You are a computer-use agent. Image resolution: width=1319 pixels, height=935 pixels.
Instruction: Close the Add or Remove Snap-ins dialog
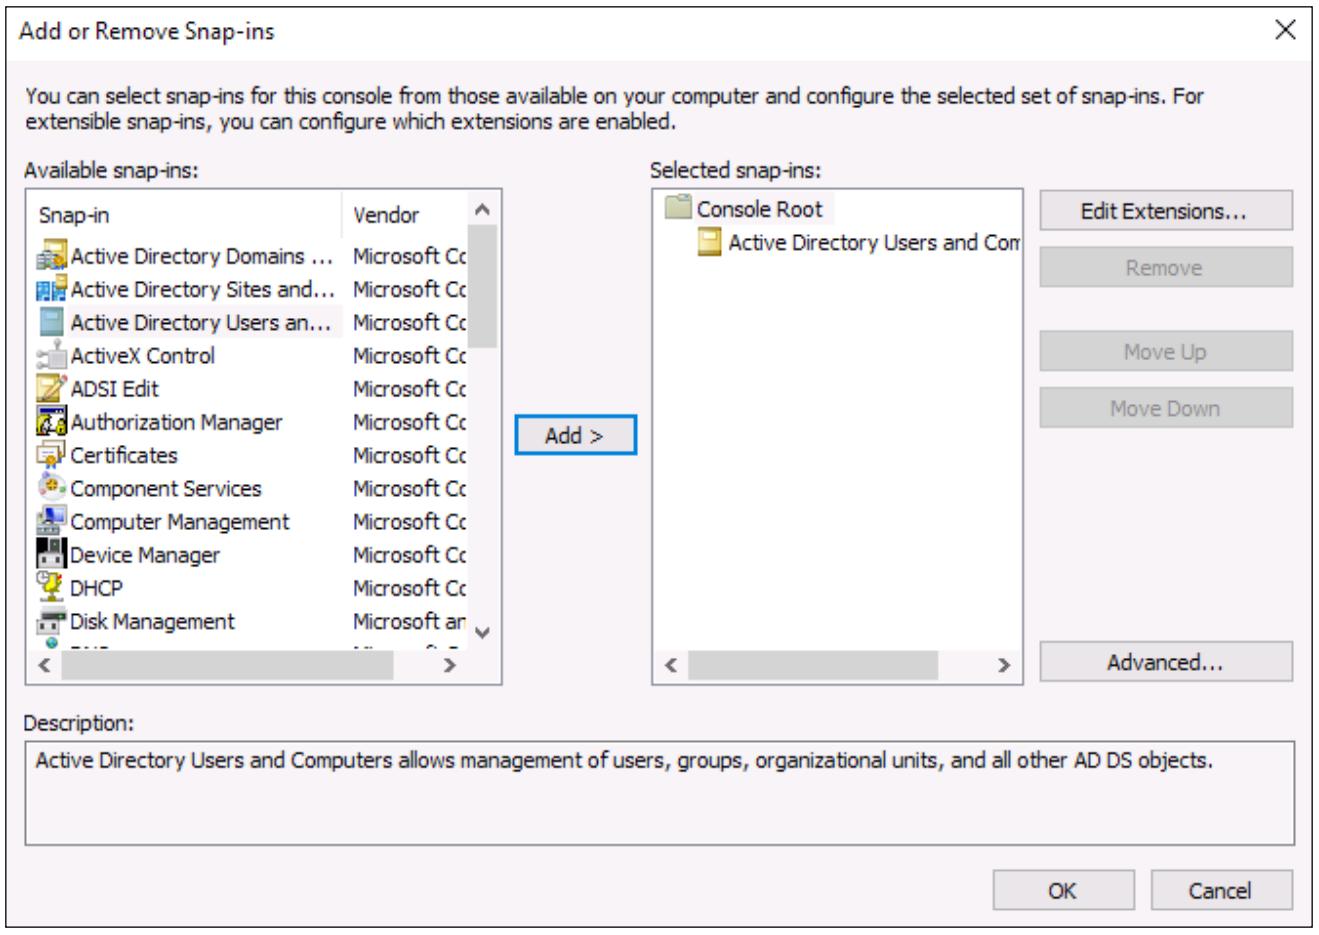(1286, 30)
